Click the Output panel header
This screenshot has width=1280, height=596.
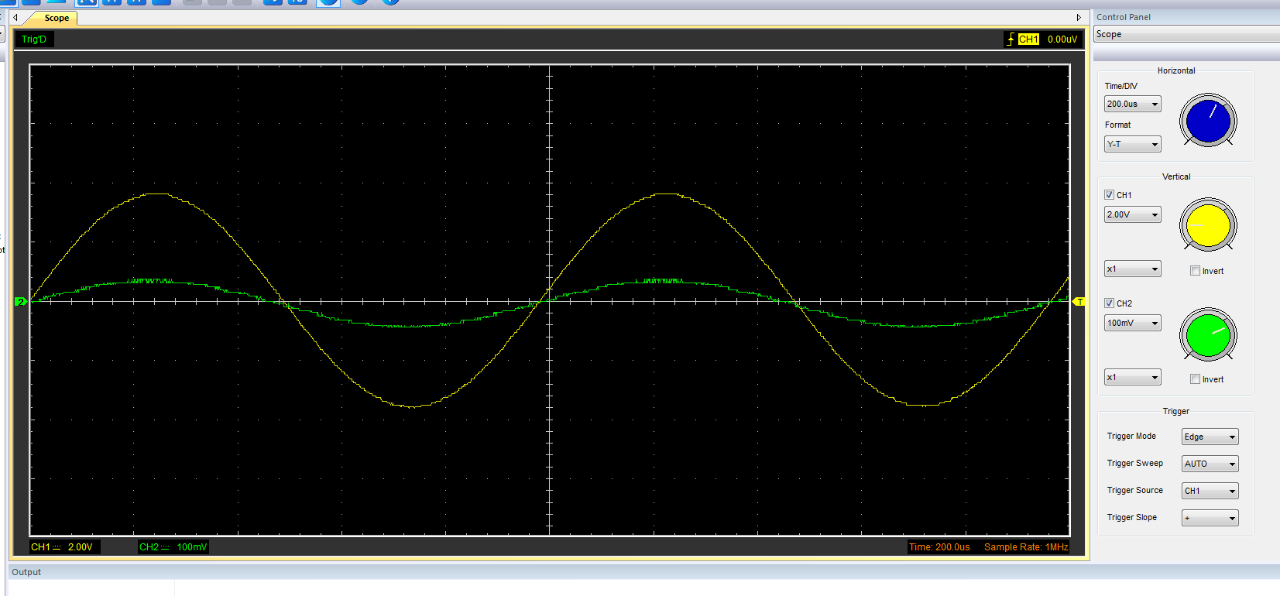coord(27,572)
